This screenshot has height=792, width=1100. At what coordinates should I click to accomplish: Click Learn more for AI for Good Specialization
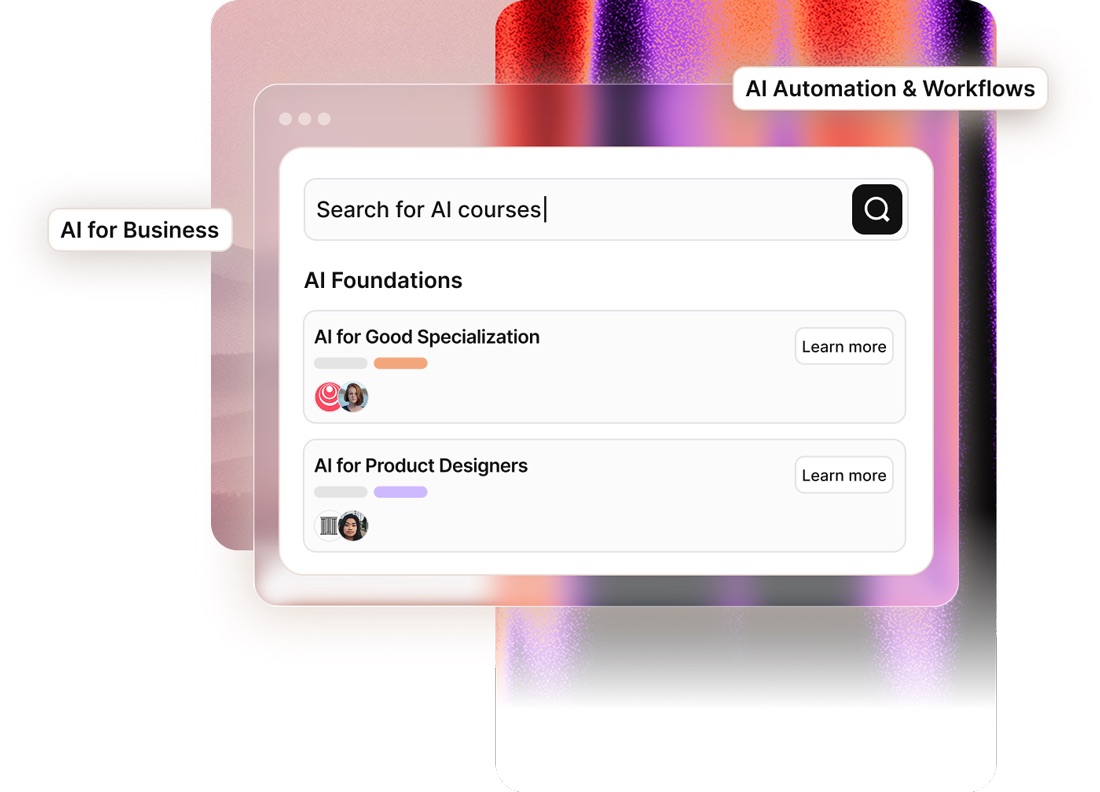(843, 346)
